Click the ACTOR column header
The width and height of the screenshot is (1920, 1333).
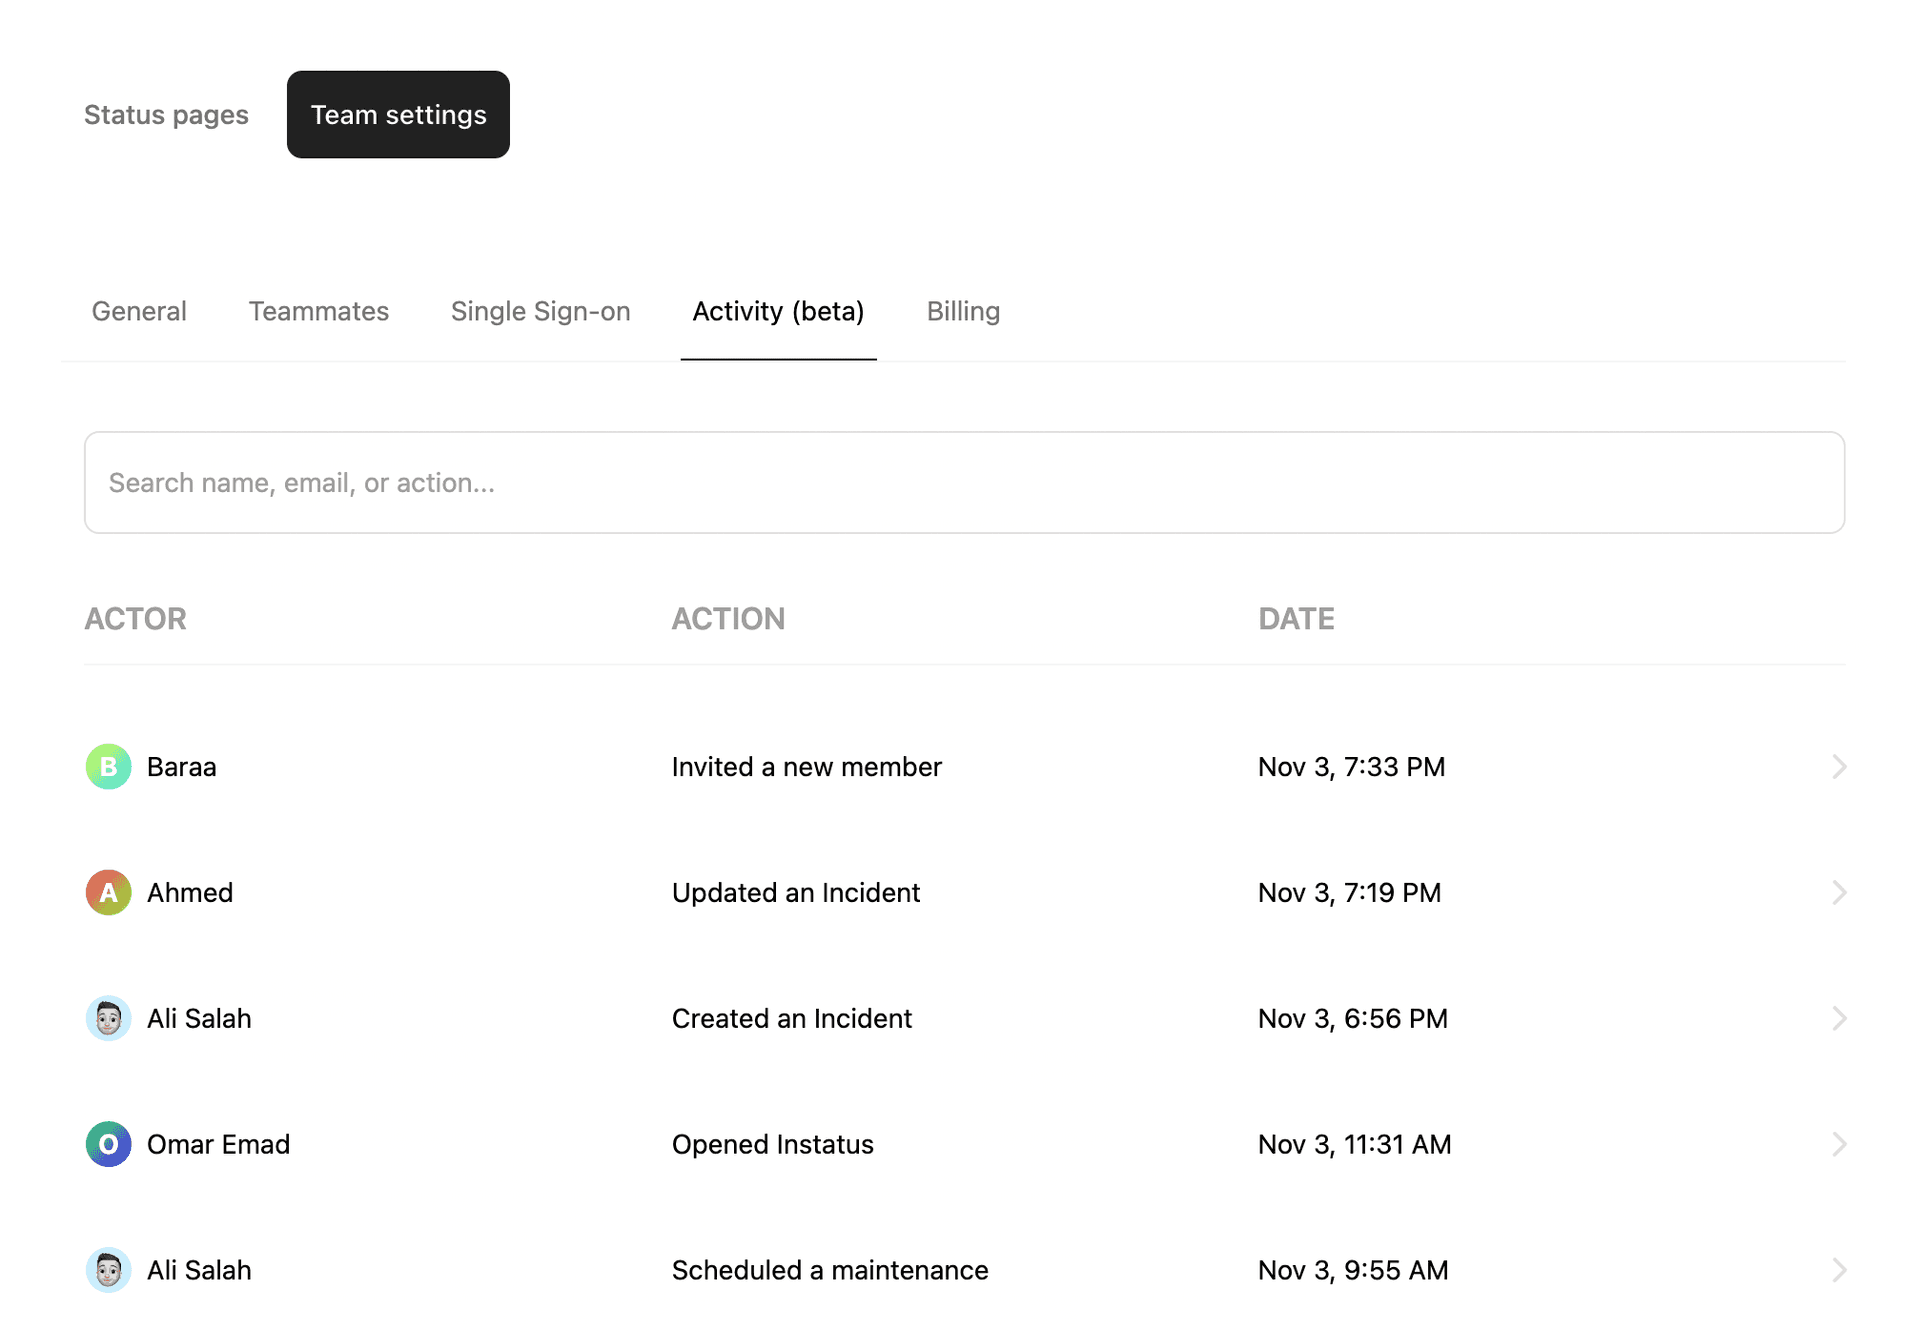point(135,618)
